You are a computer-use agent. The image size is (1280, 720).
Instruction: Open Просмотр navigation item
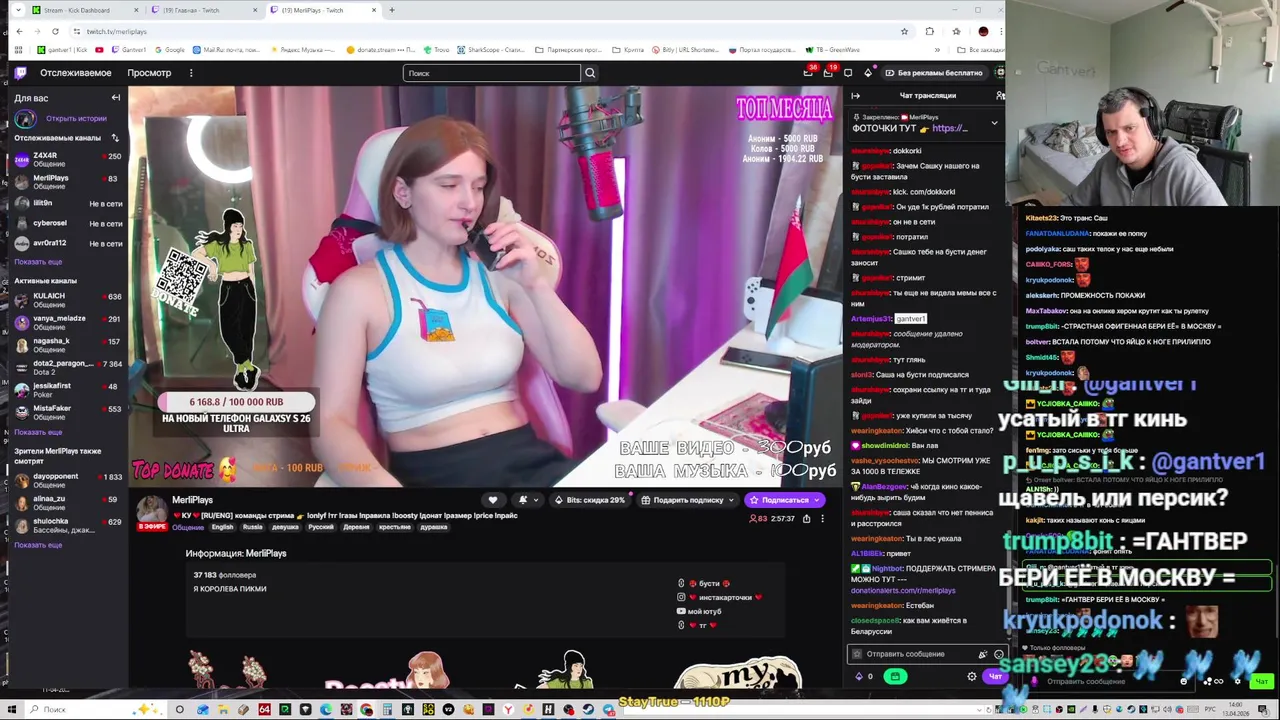pyautogui.click(x=149, y=73)
